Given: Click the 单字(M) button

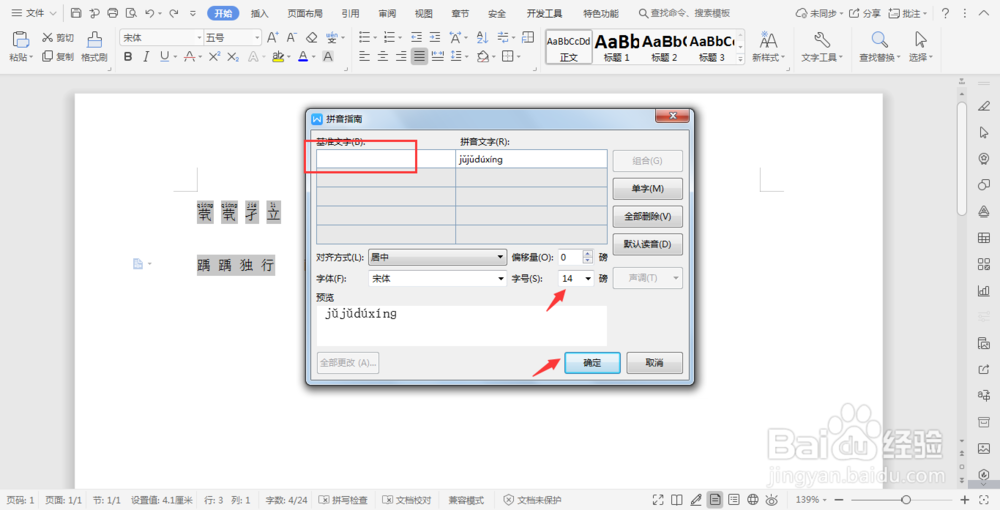Looking at the screenshot, I should [648, 189].
